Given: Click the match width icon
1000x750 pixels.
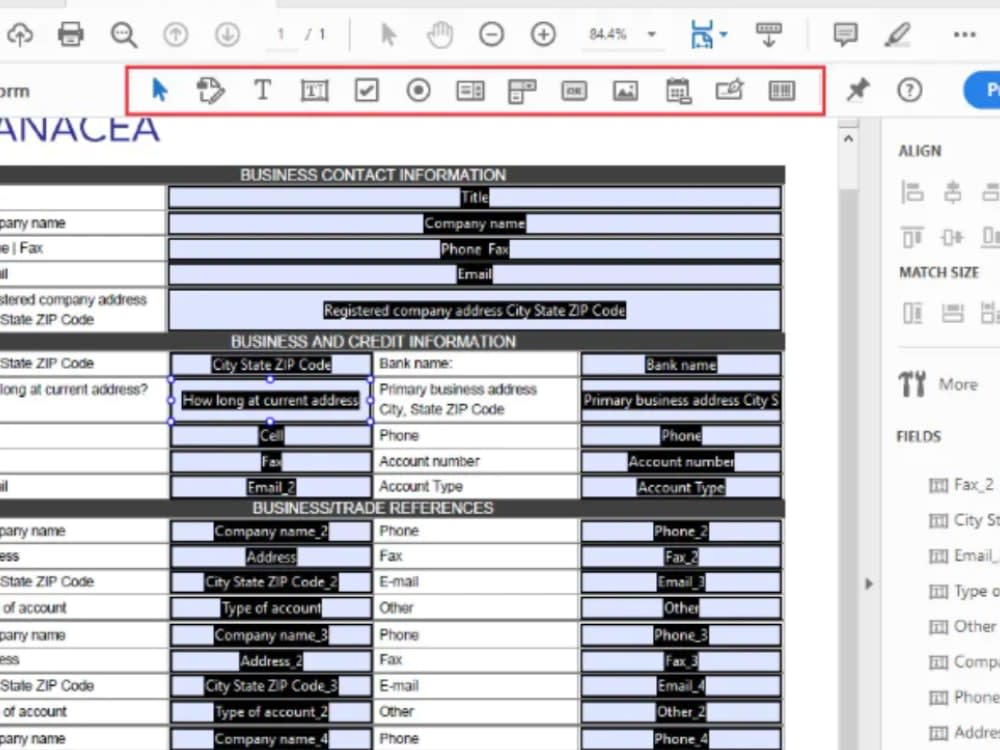Looking at the screenshot, I should pos(952,313).
